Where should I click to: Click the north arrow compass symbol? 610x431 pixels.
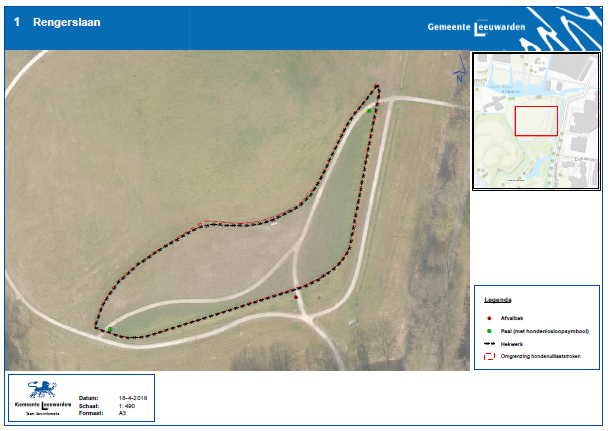pos(459,77)
